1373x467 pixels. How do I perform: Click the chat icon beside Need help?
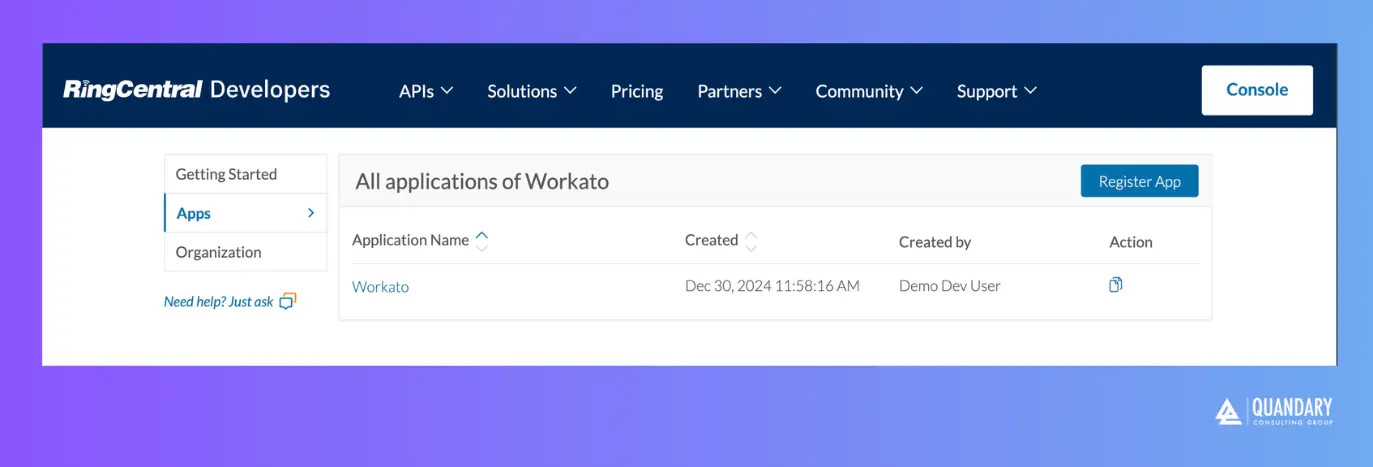pos(288,301)
